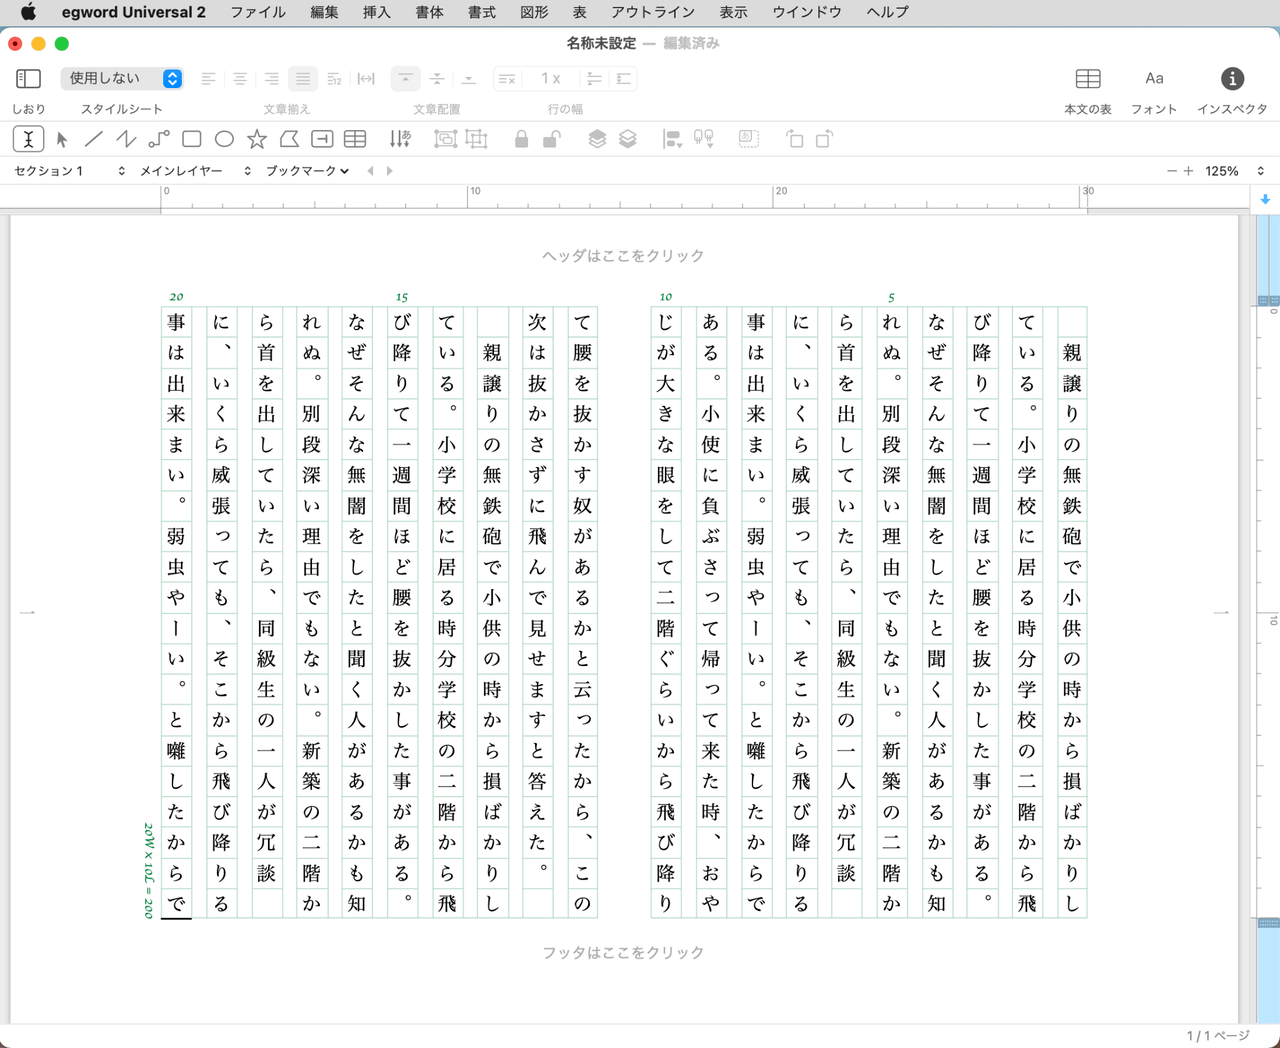Increase zoom with the plus control
The image size is (1280, 1048).
(1189, 170)
